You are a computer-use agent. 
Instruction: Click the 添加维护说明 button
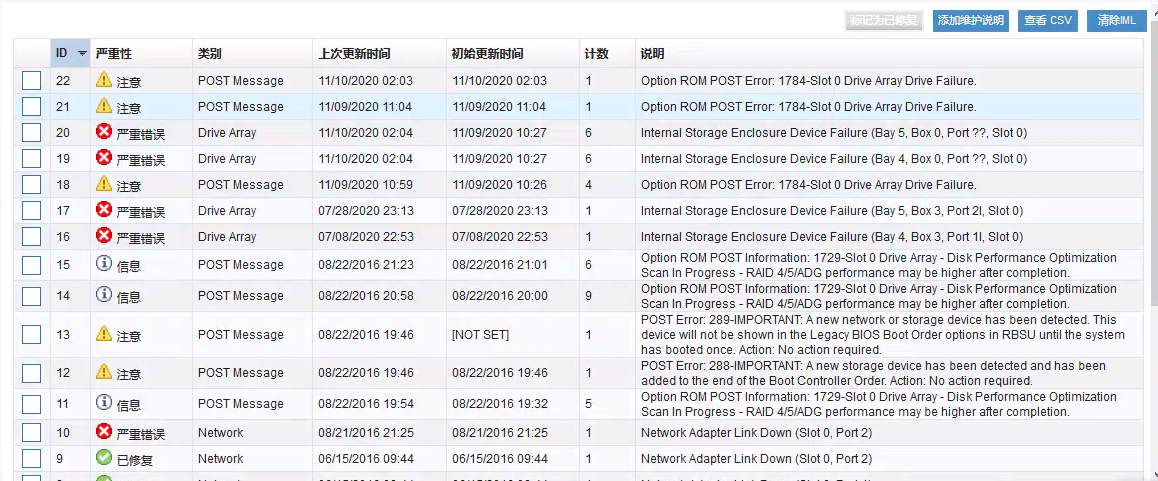(970, 21)
